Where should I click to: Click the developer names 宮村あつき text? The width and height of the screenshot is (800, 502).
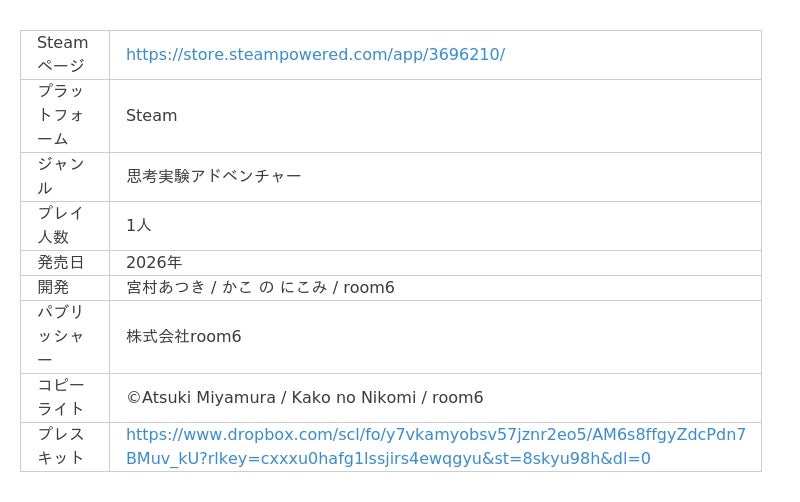(166, 287)
